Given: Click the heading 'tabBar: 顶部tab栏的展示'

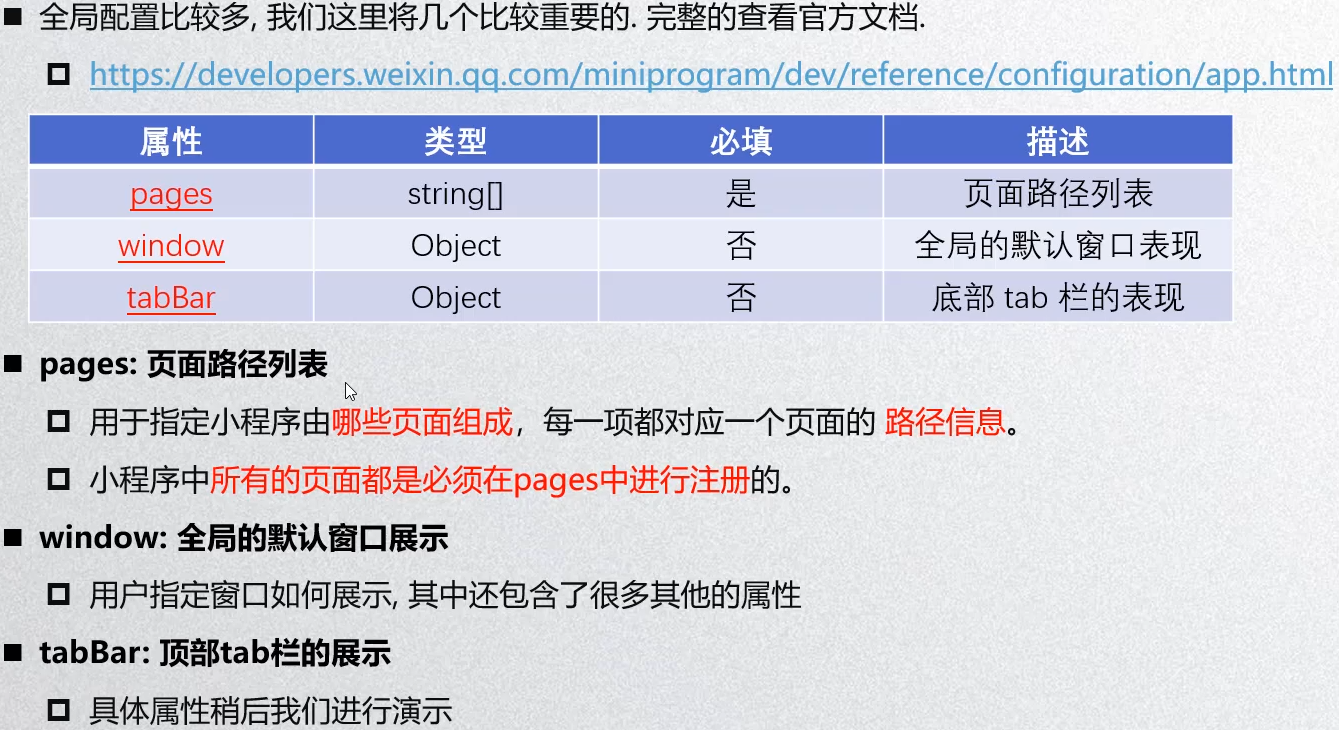Looking at the screenshot, I should click(x=215, y=654).
